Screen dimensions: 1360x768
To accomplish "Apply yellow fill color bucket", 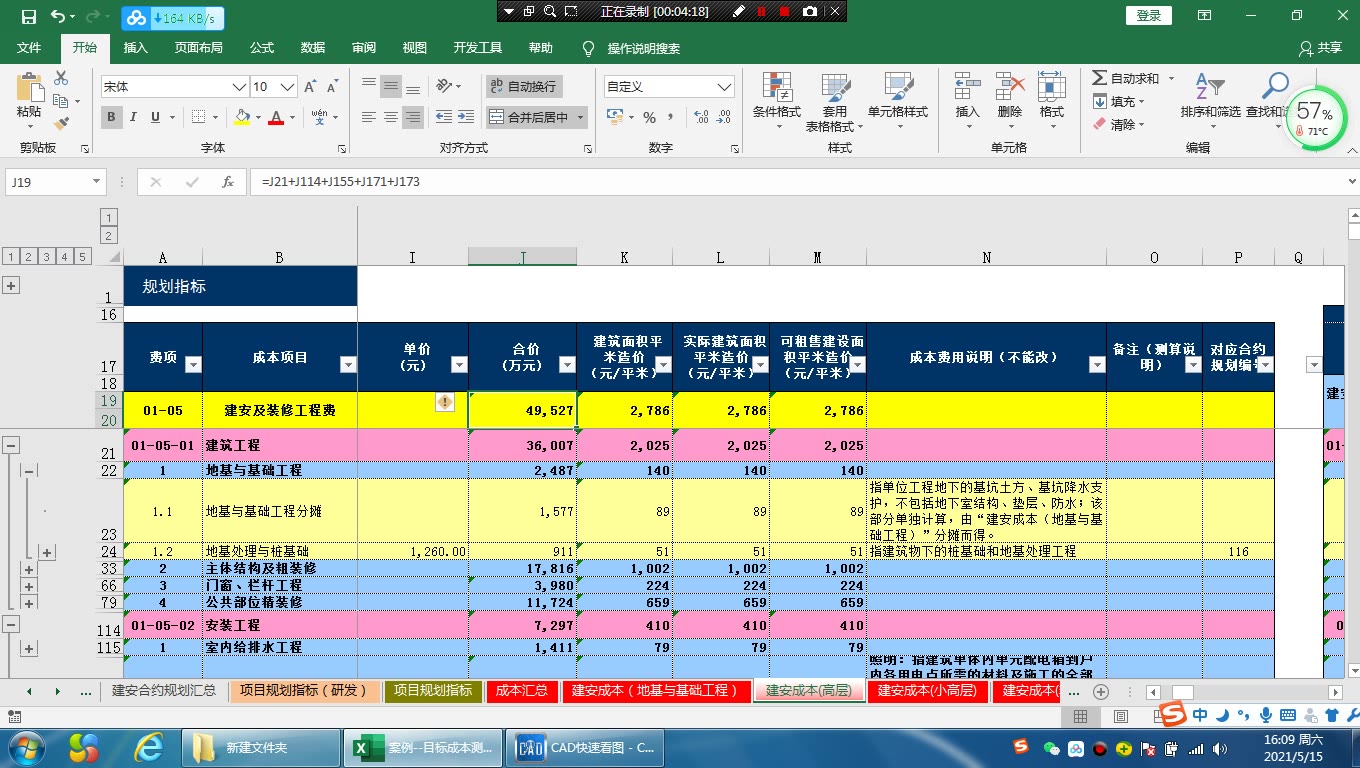I will click(x=241, y=117).
